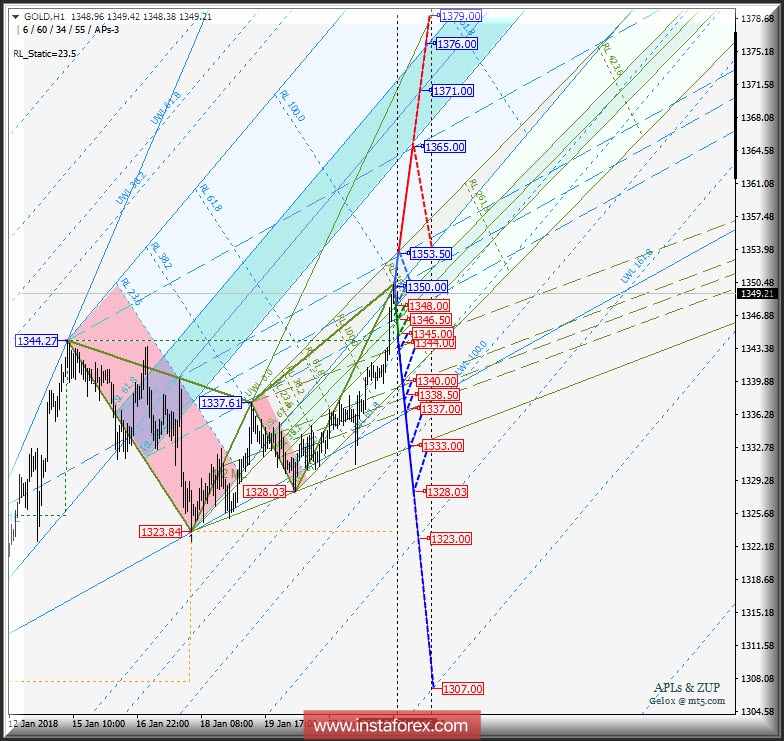Click the 16 Jan 22:00 time axis label
The height and width of the screenshot is (741, 784).
(x=162, y=724)
